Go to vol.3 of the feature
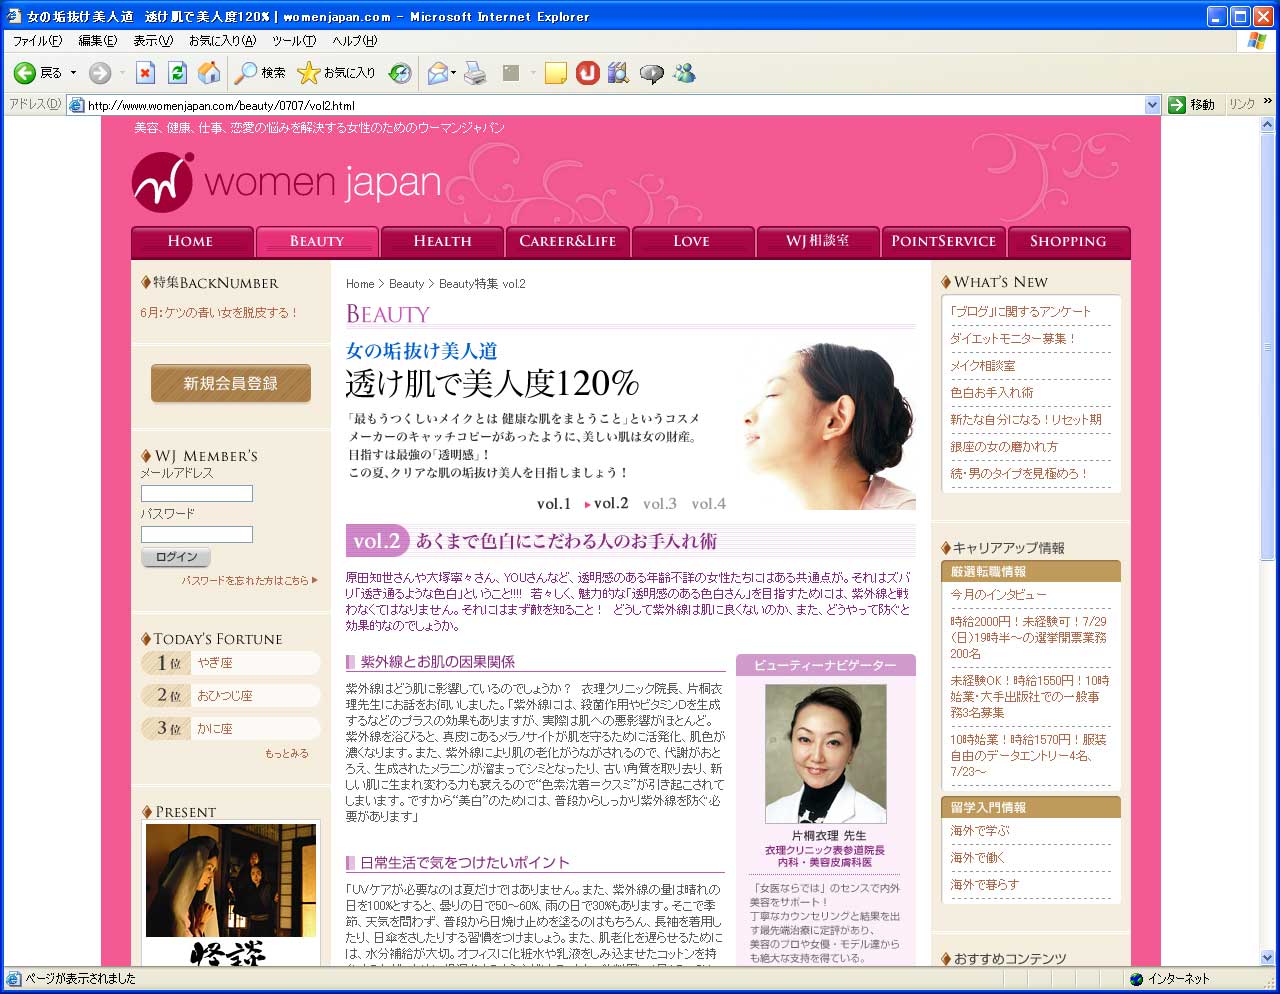1280x994 pixels. tap(659, 504)
